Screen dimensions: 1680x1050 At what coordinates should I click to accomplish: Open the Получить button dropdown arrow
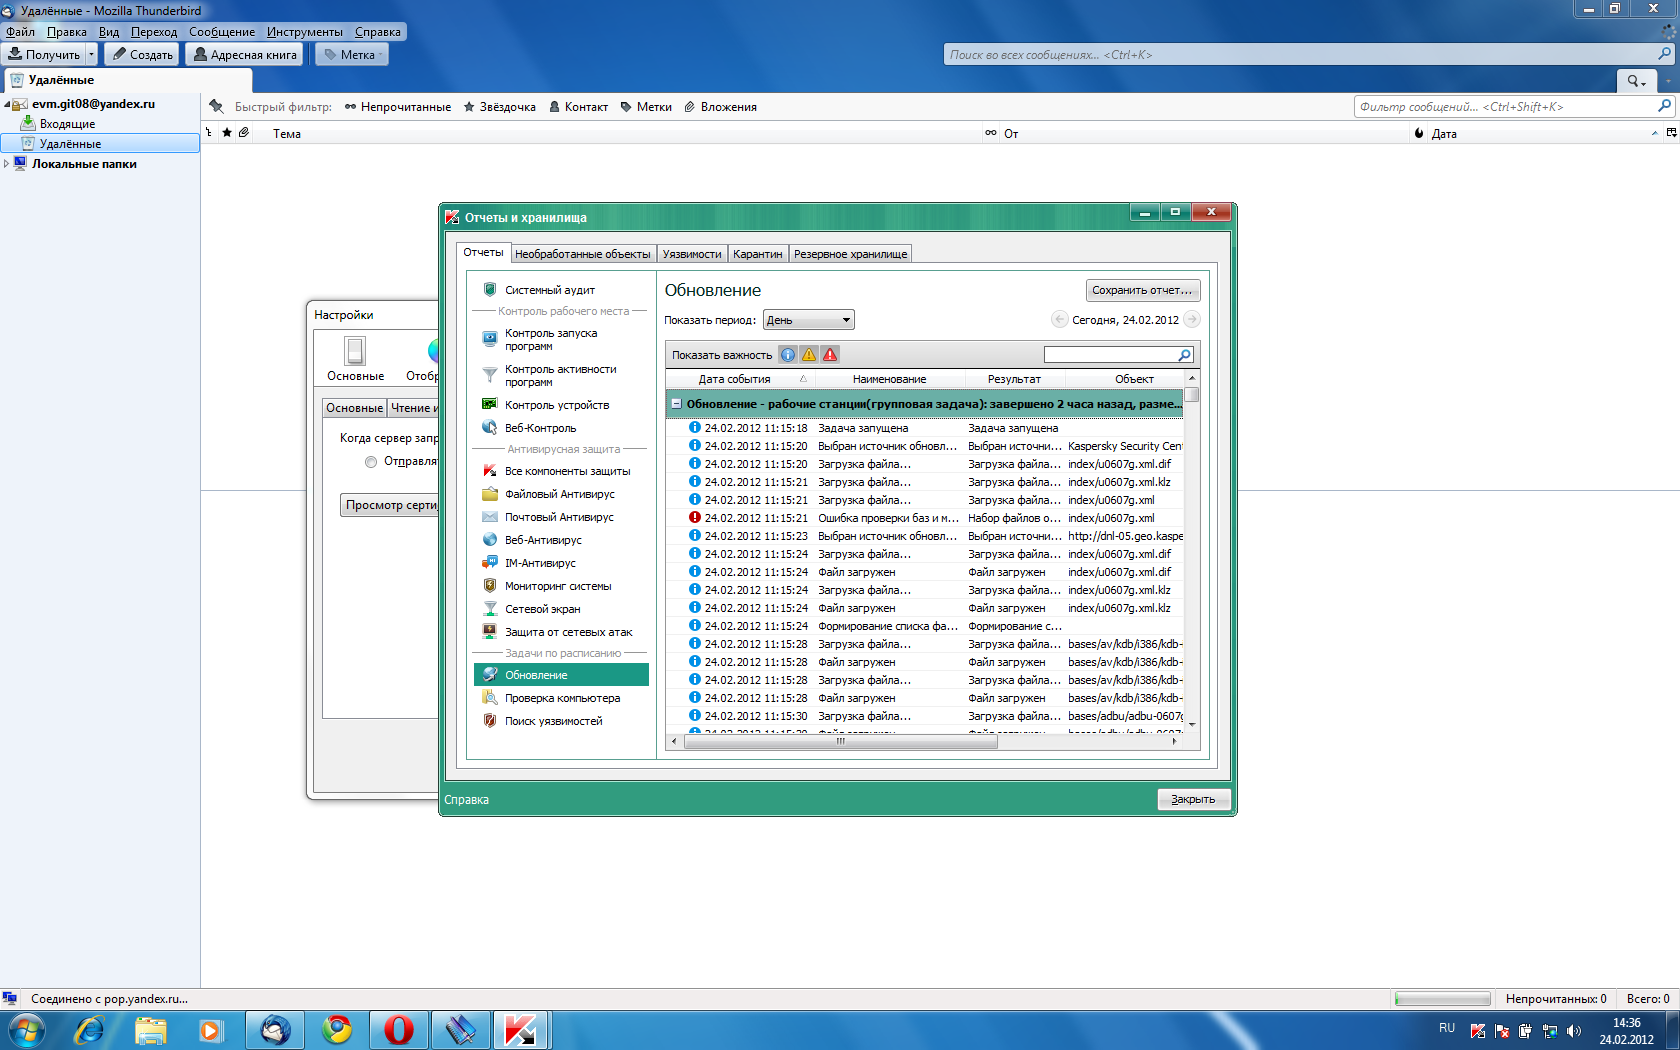91,55
